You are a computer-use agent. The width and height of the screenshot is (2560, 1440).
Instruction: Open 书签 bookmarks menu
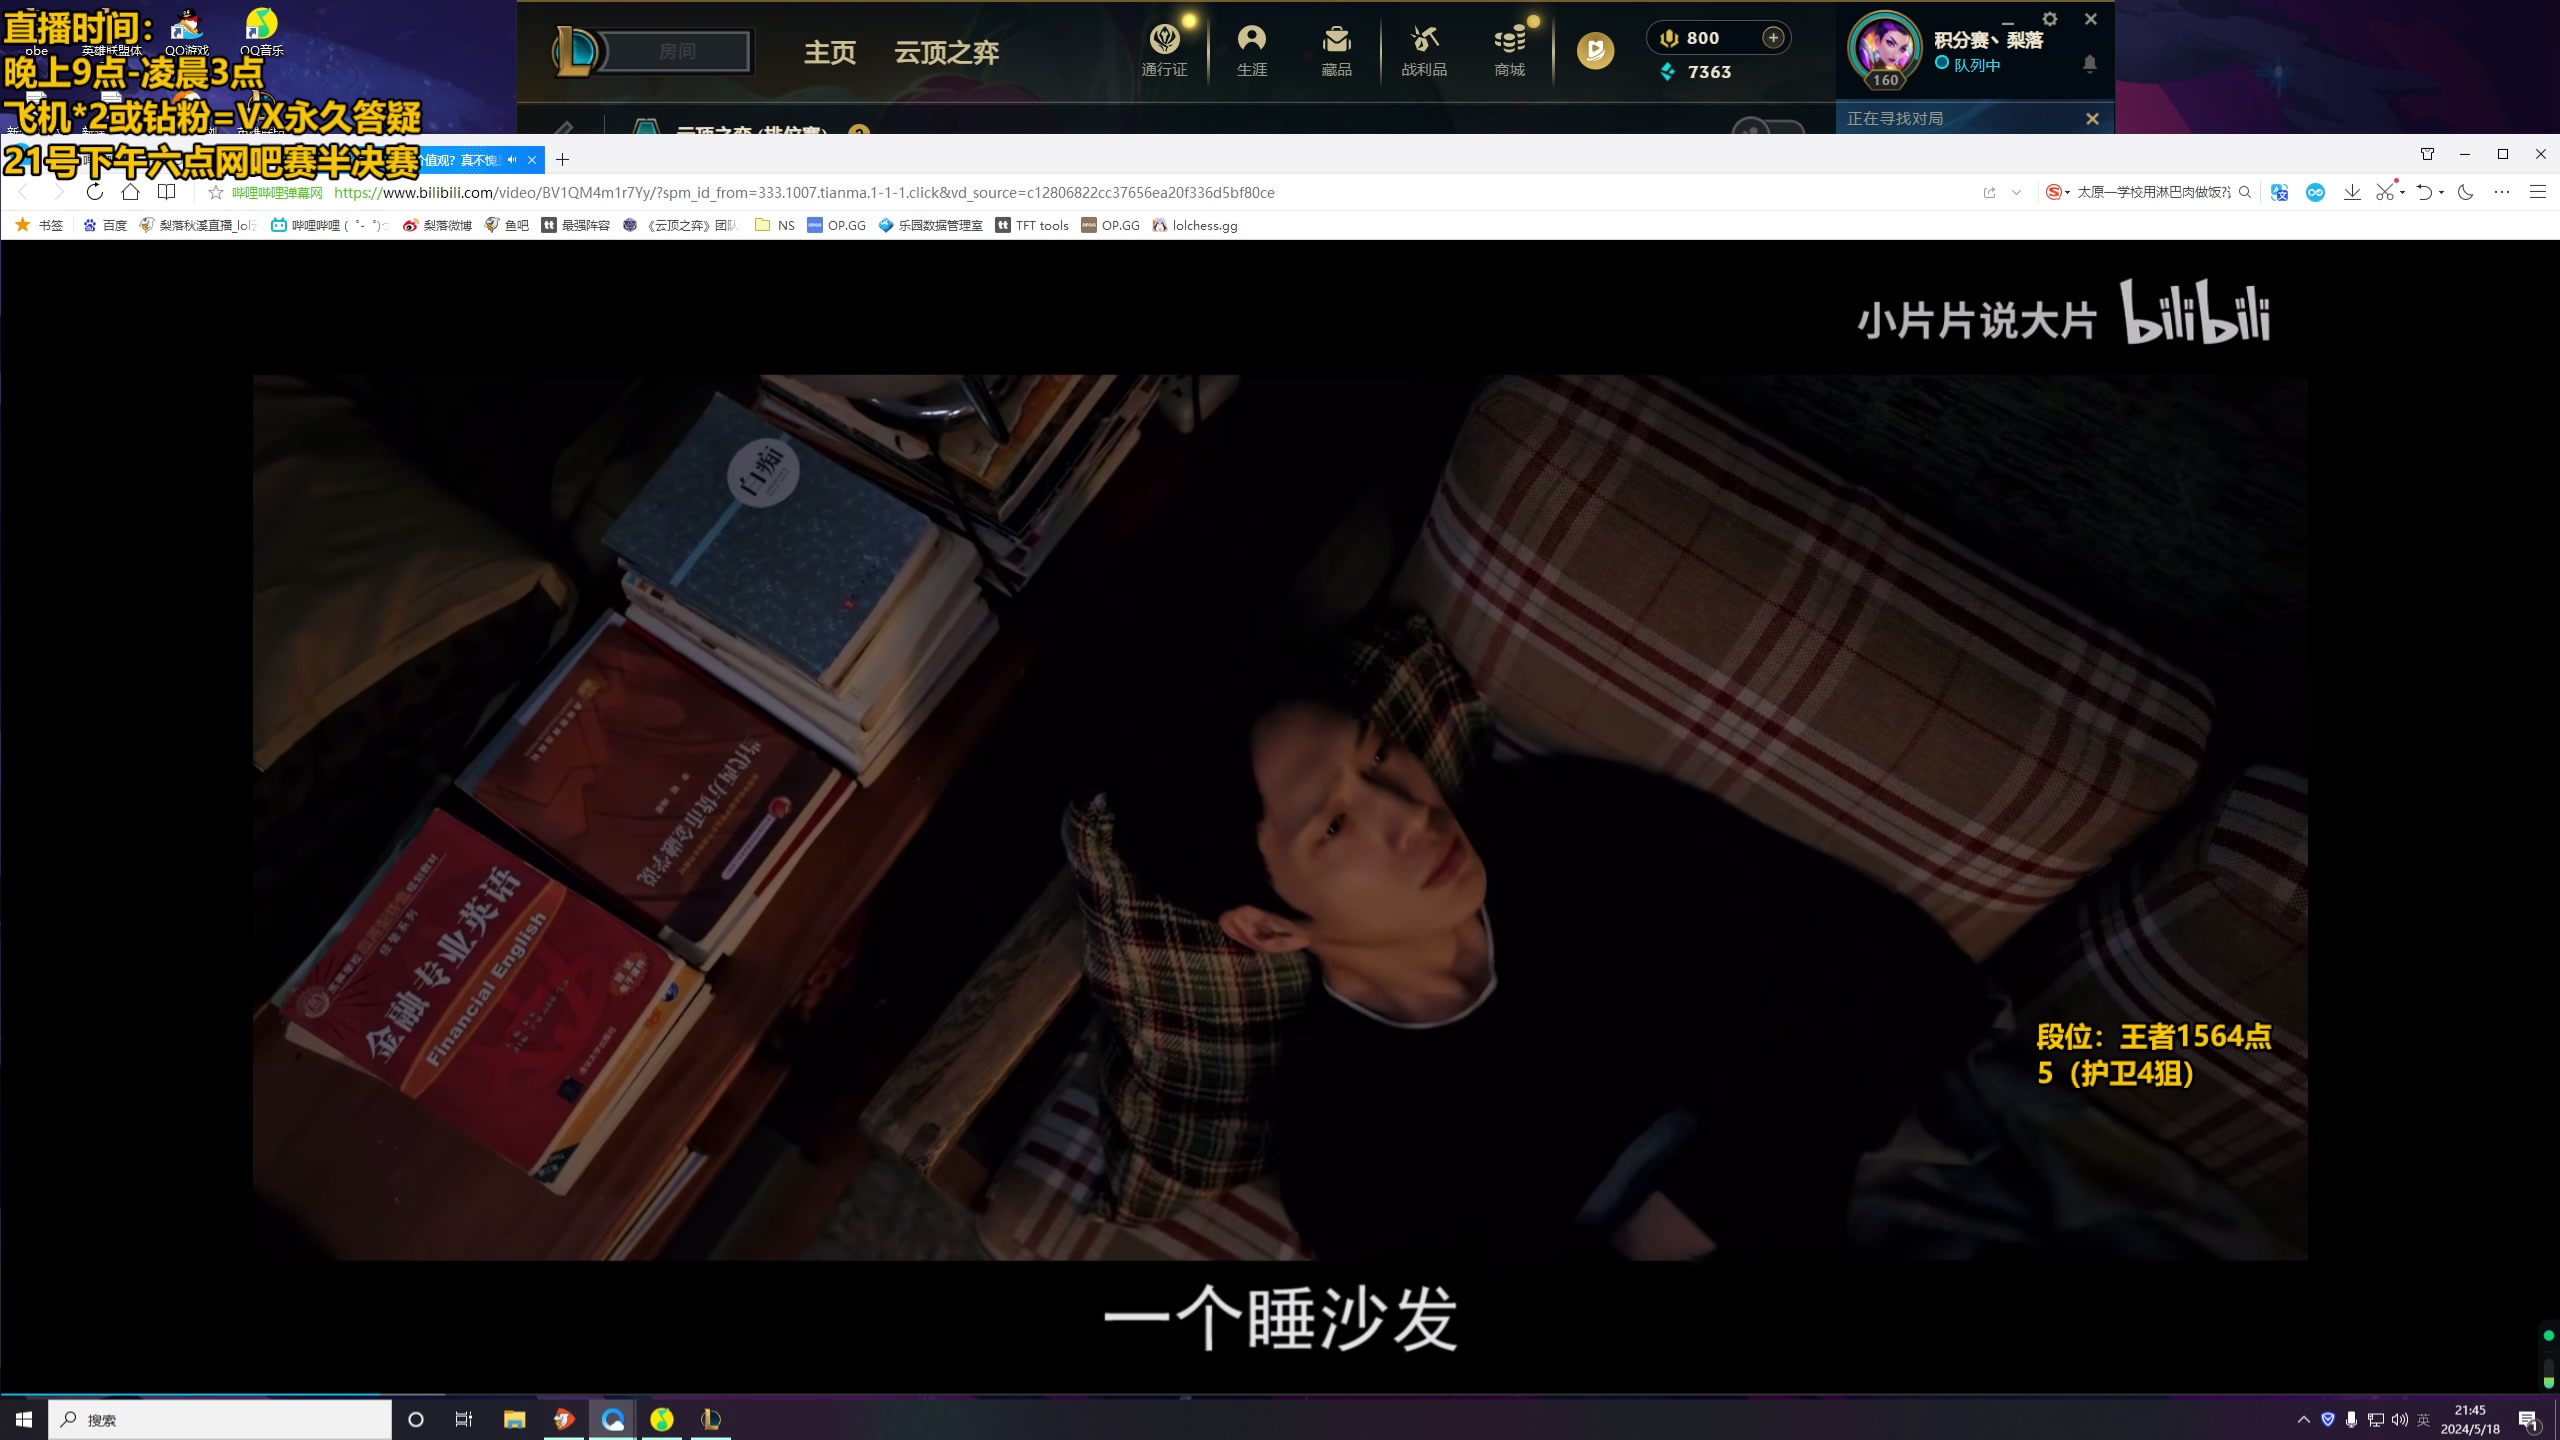(39, 225)
